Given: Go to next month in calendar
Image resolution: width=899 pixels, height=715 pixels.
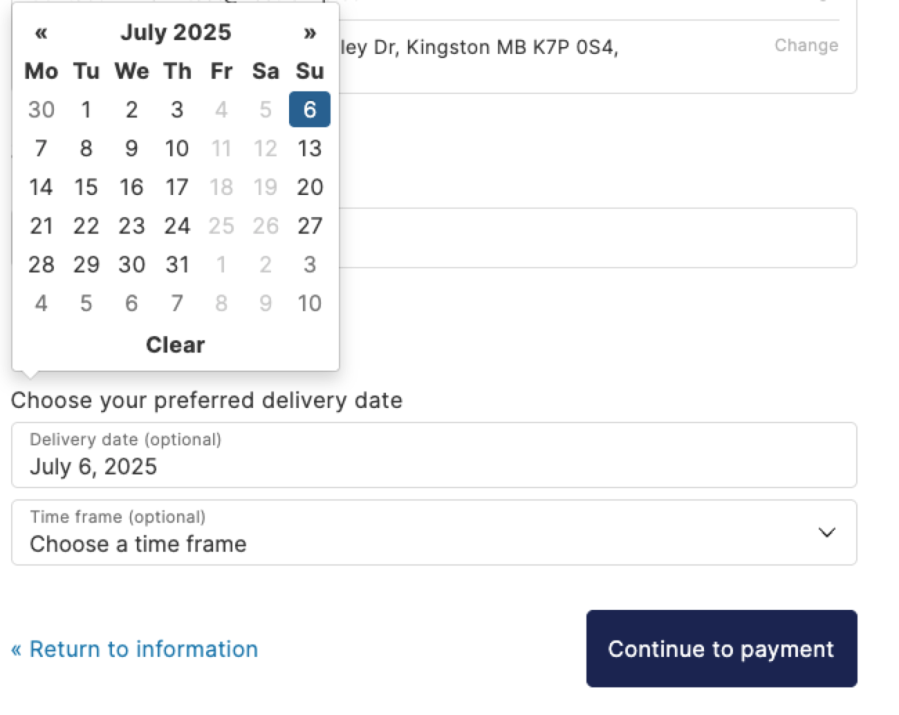Looking at the screenshot, I should pyautogui.click(x=310, y=33).
